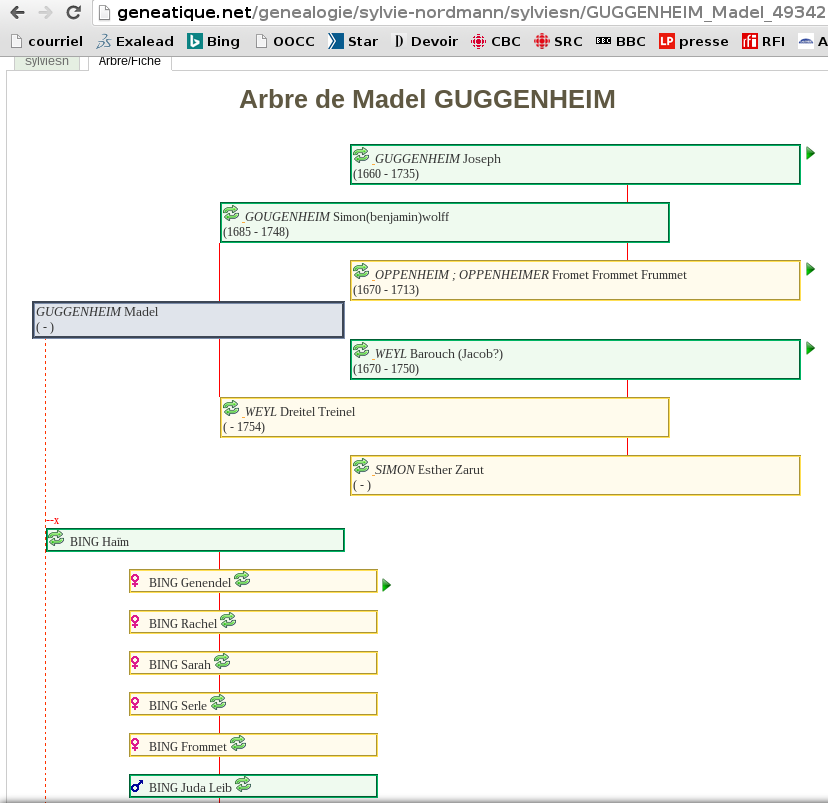
Task: Click recenter icon beside WEYL Dreitel Treinel
Action: pyautogui.click(x=231, y=409)
